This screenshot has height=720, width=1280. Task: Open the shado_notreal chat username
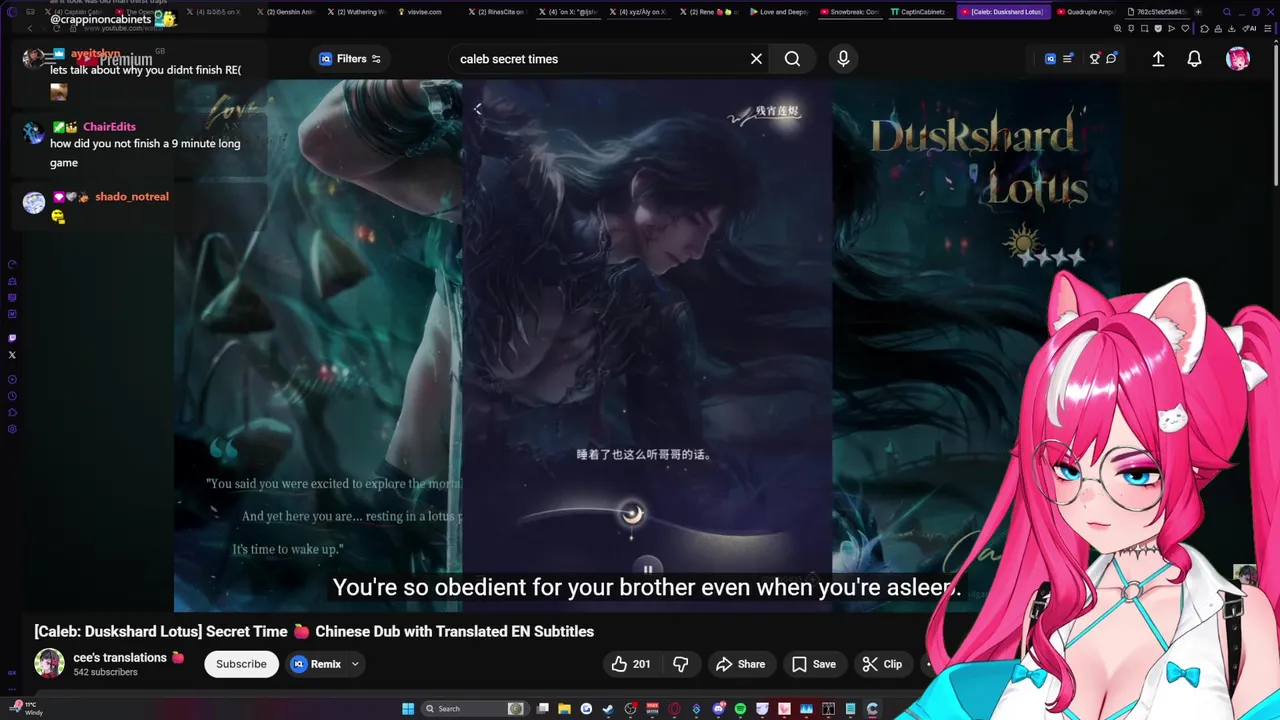132,197
